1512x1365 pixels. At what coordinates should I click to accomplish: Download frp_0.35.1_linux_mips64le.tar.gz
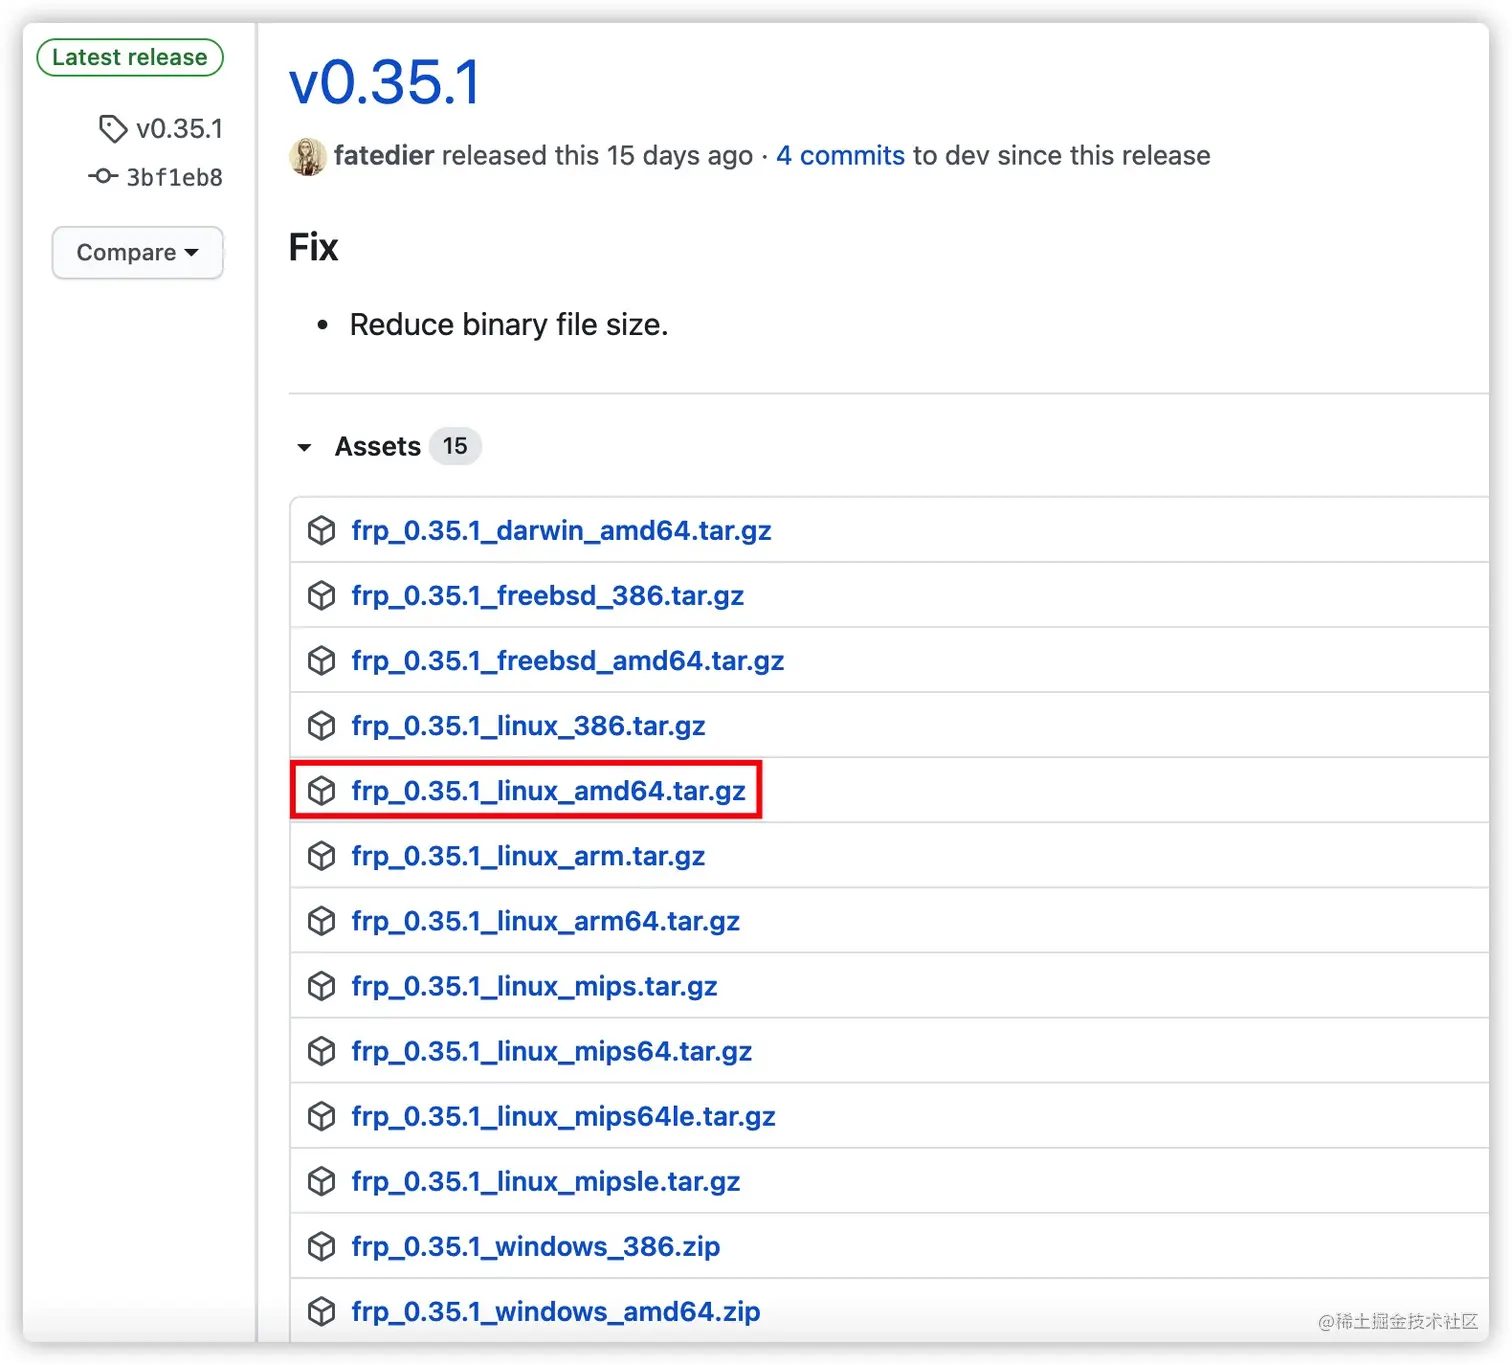563,1115
